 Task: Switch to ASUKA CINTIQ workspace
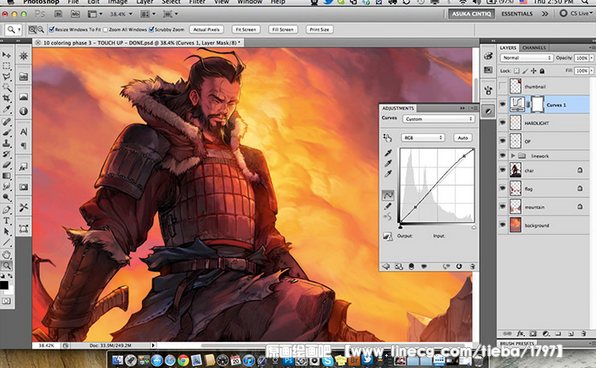471,14
